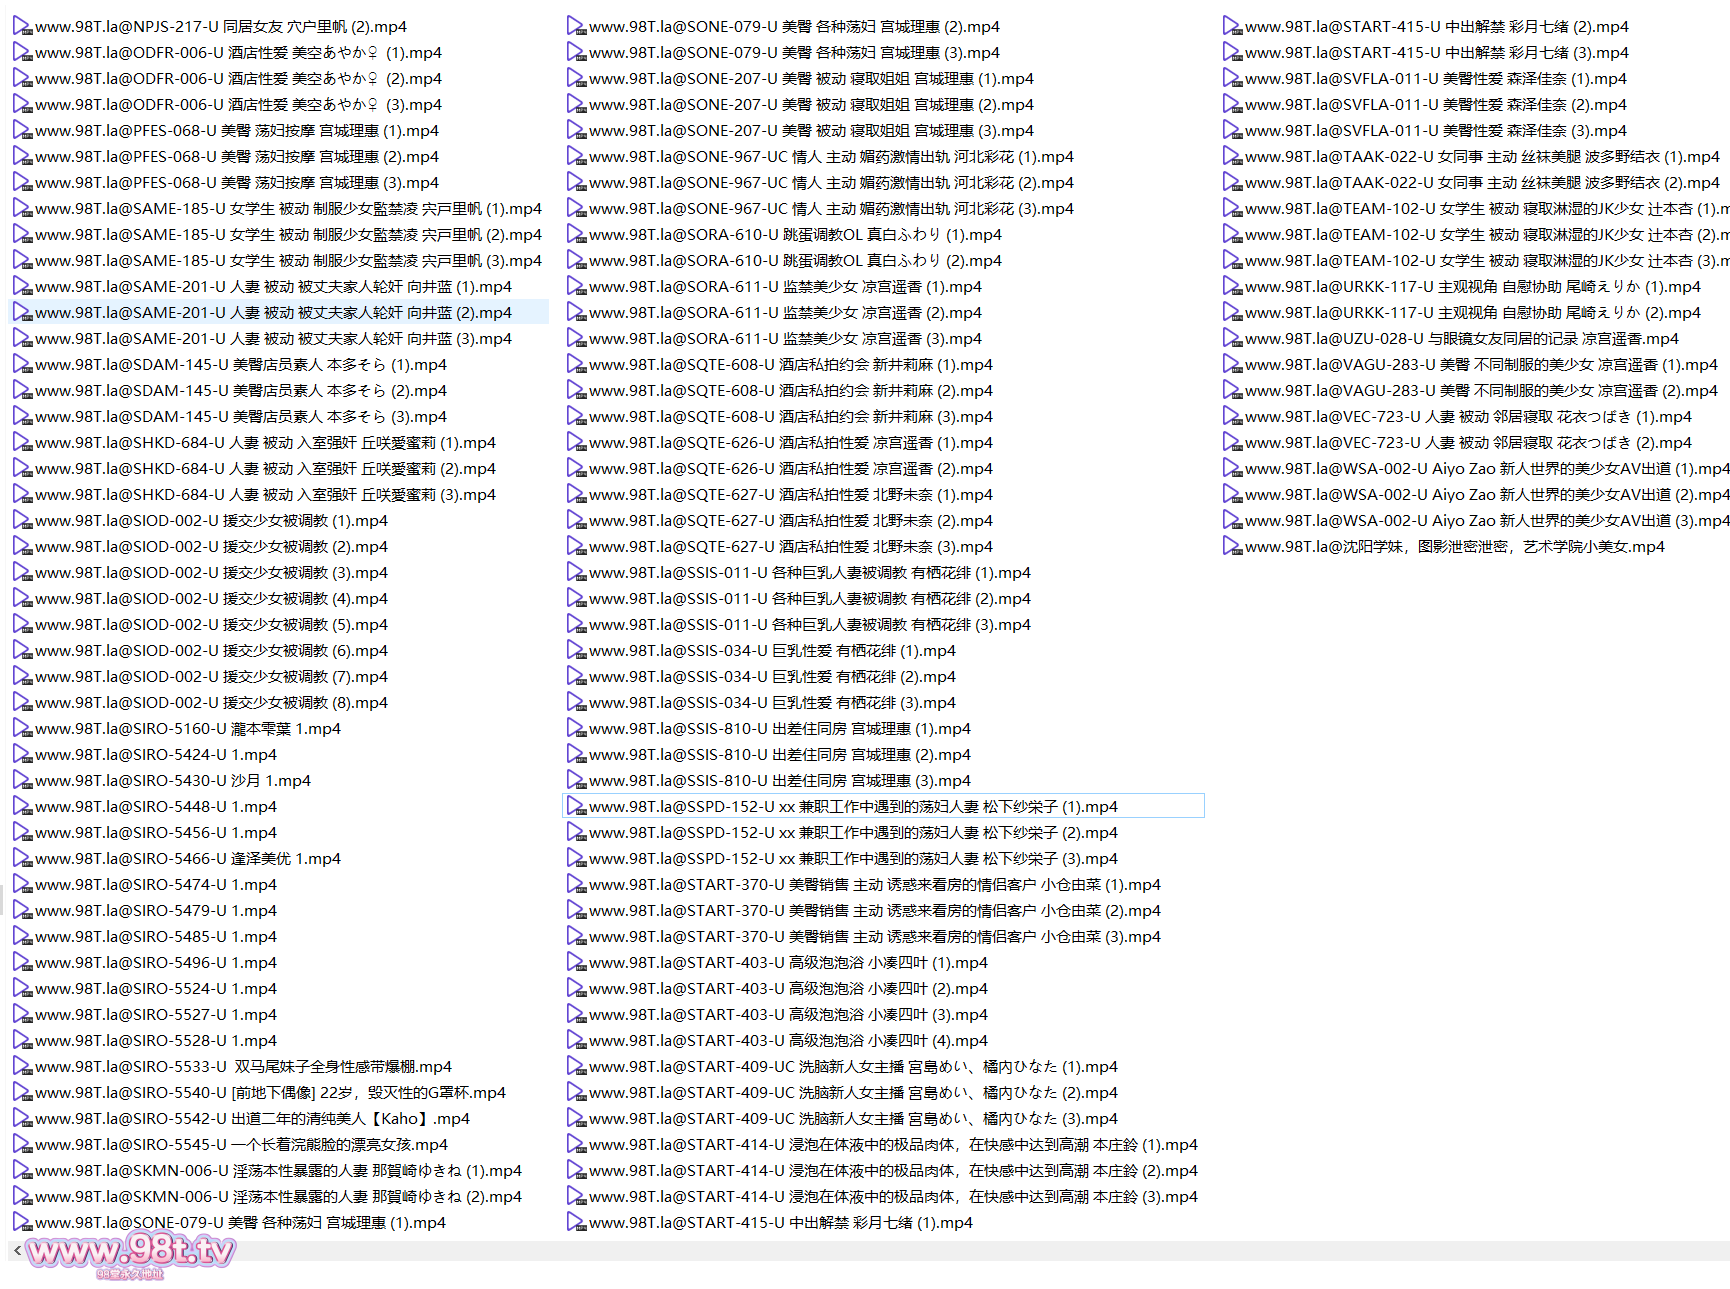Image resolution: width=1730 pixels, height=1289 pixels.
Task: Click the icon of START-415-U (1).mp4
Action: pyautogui.click(x=576, y=1223)
